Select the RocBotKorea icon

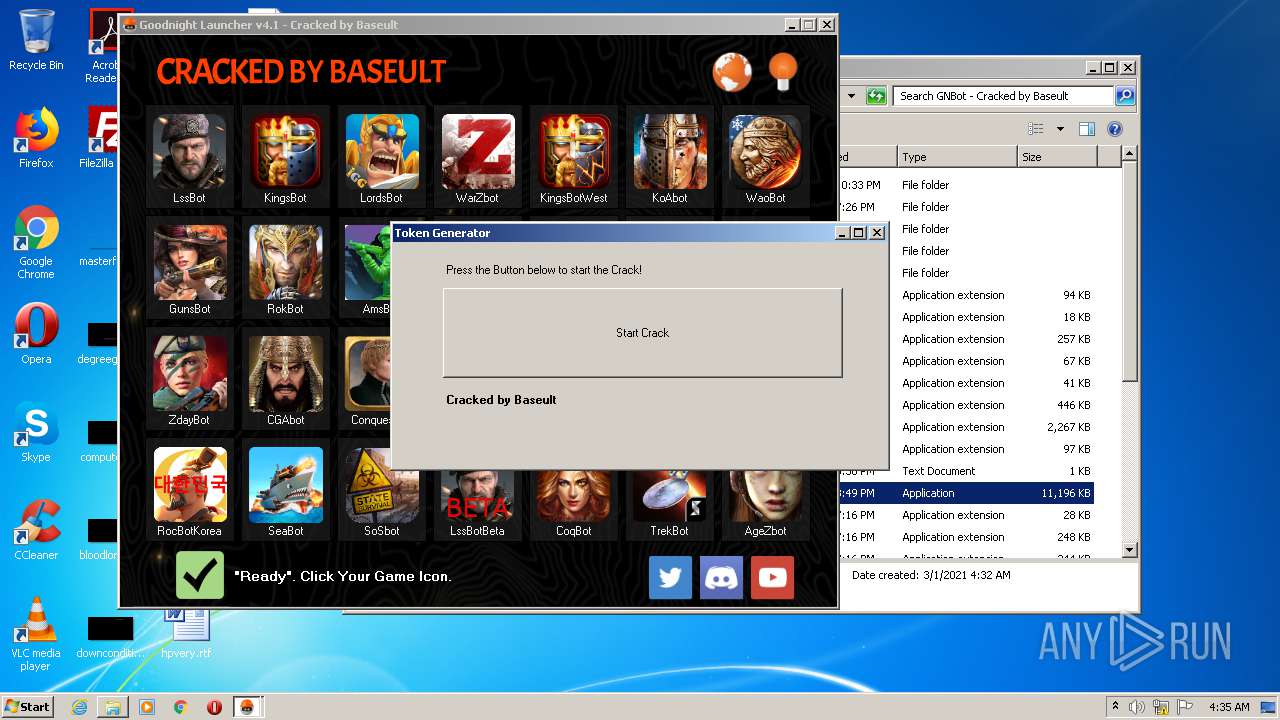(189, 485)
